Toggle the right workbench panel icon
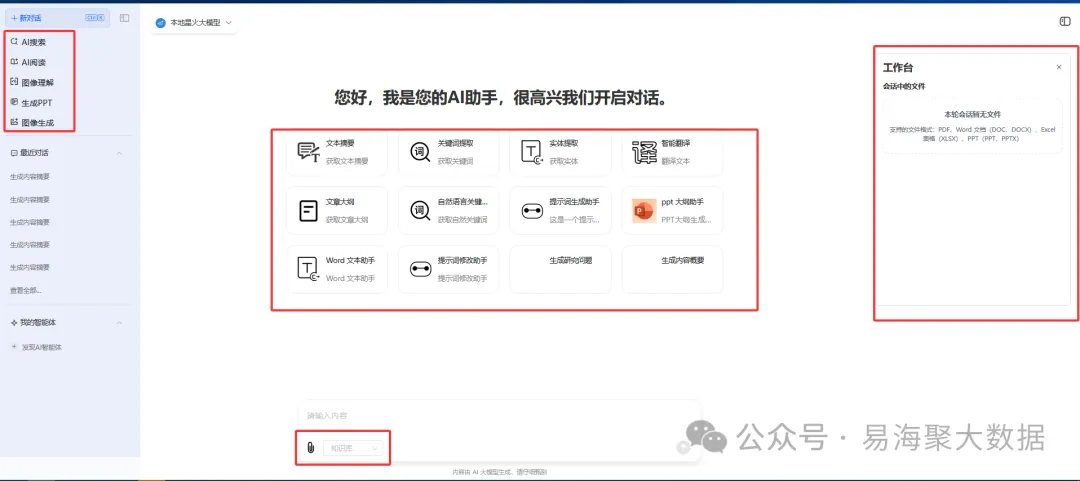1080x481 pixels. [1065, 21]
